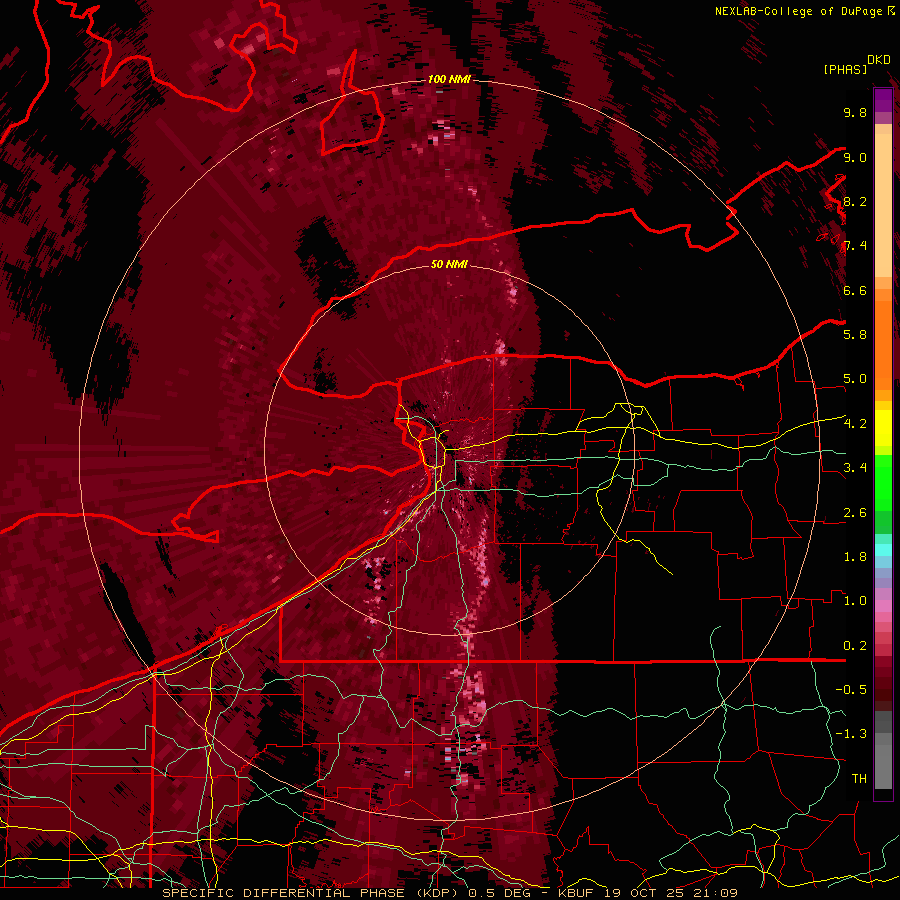Click the 5.8 color scale label

[855, 335]
